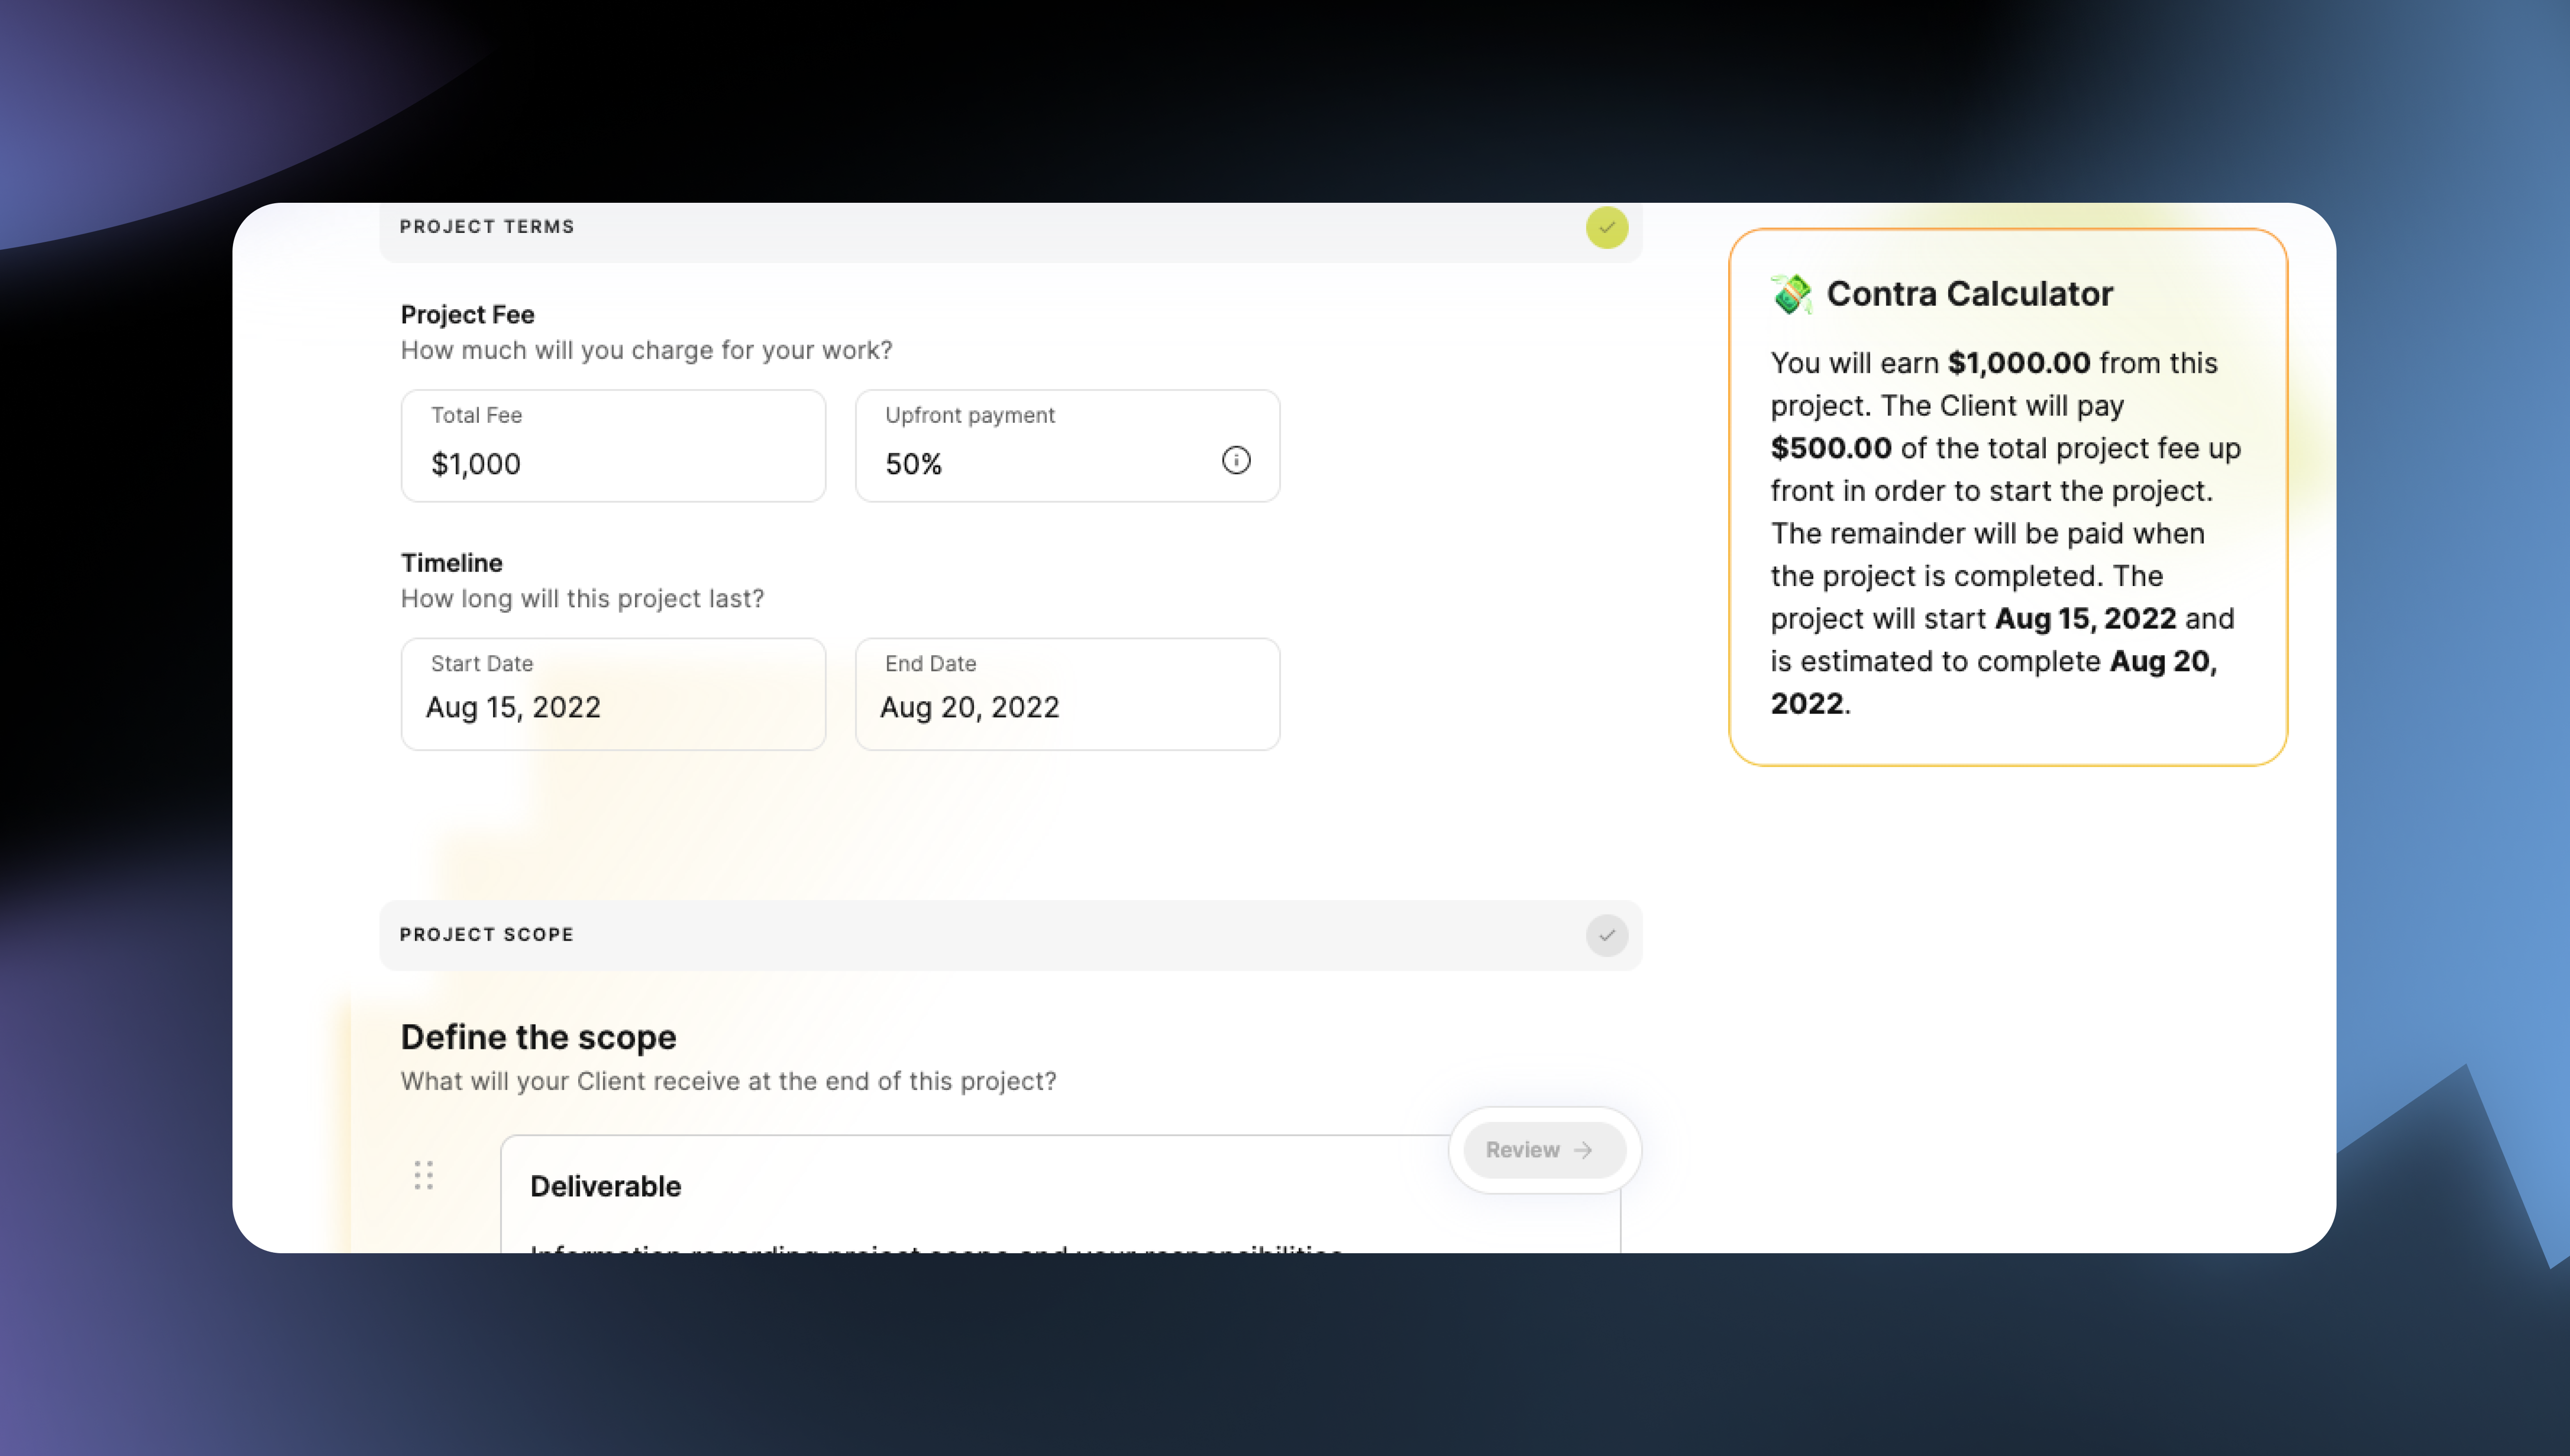Click the Project Scope gray checkmark

point(1606,935)
